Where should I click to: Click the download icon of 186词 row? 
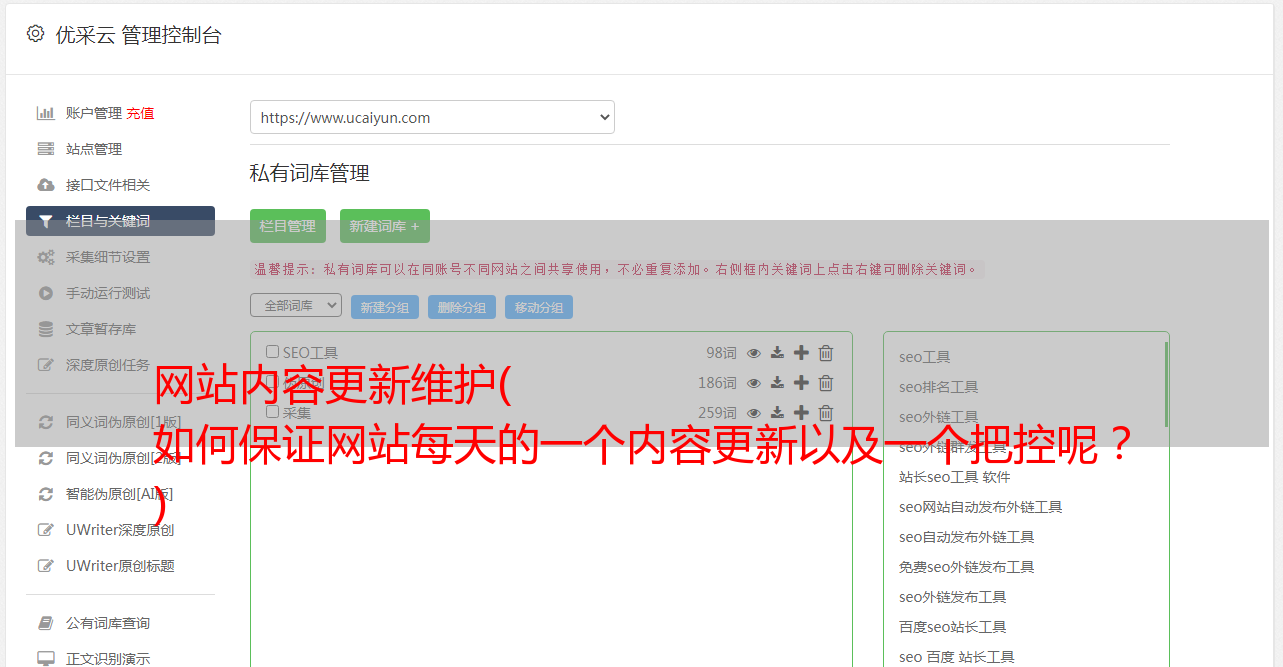777,383
